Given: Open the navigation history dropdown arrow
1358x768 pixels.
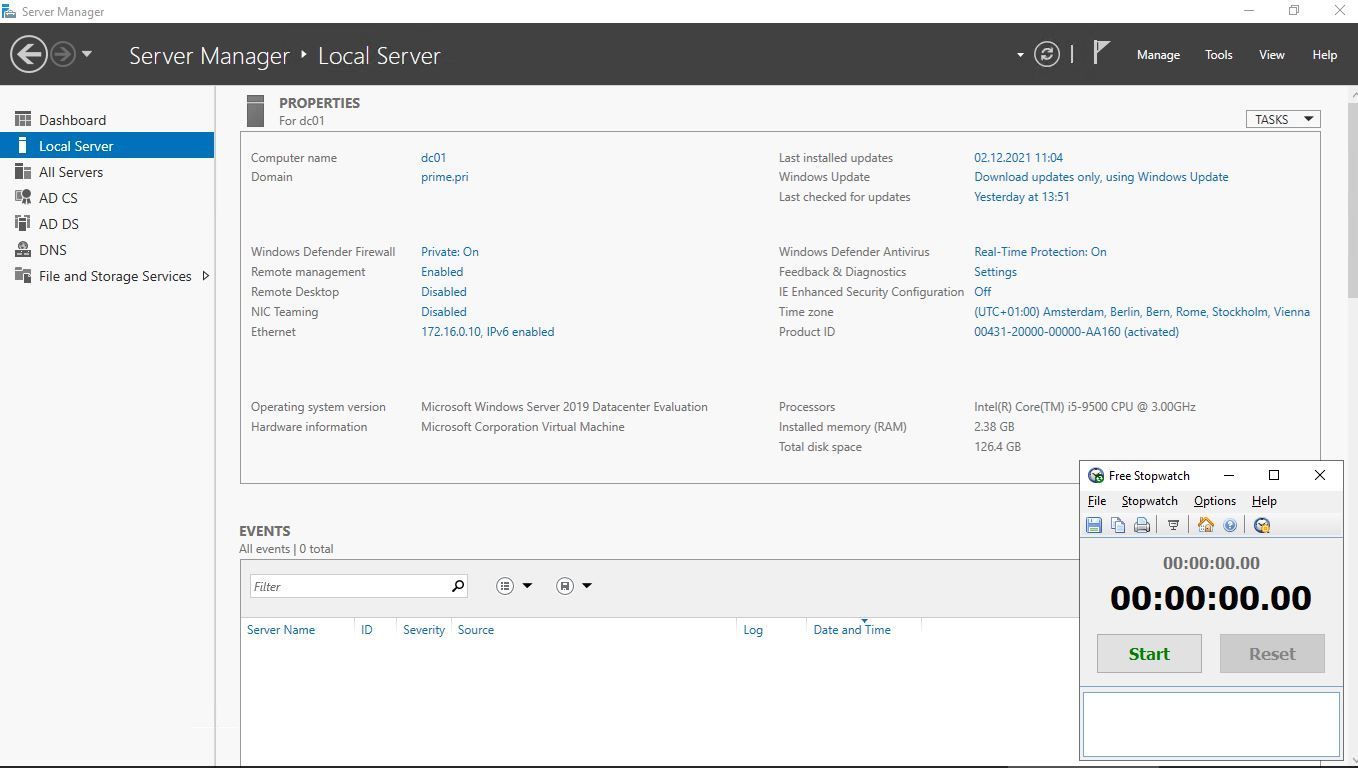Looking at the screenshot, I should tap(87, 54).
